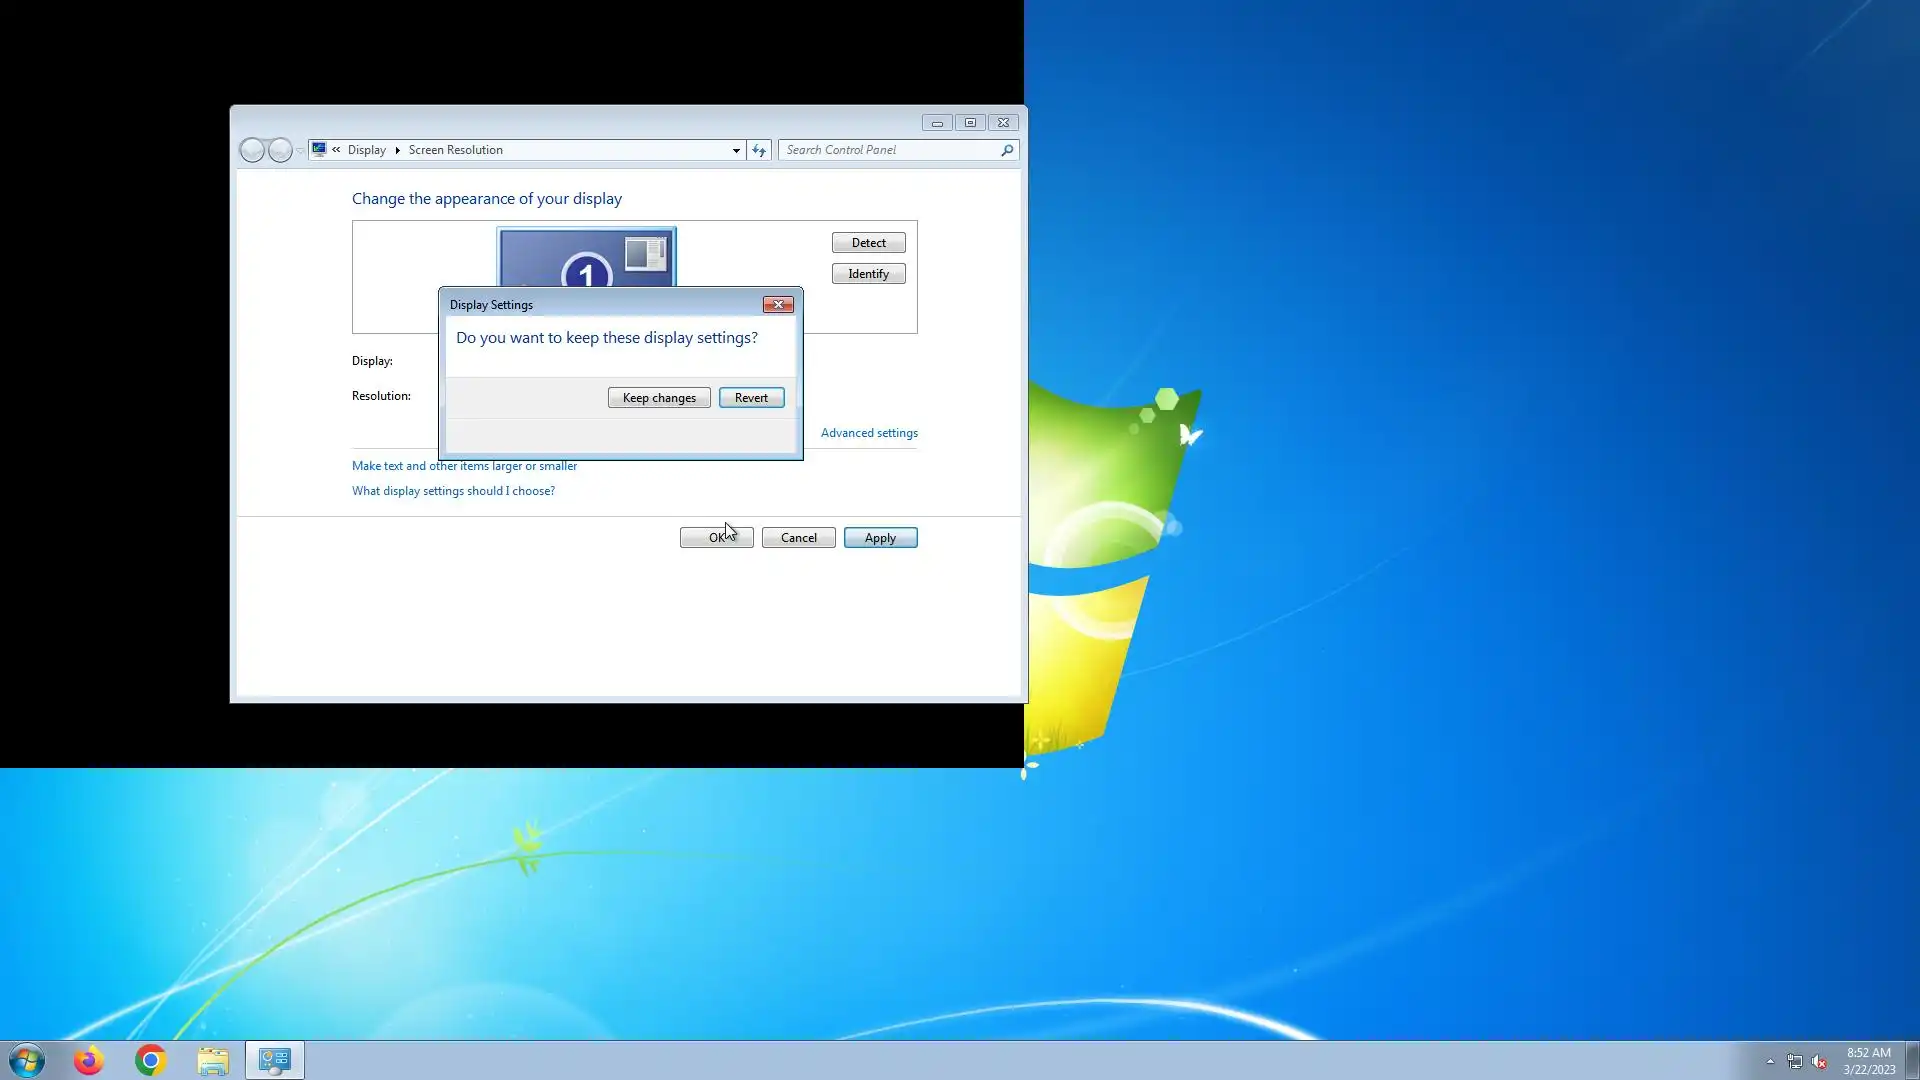Screen dimensions: 1920x1080
Task: Open recent pages dropdown beside nav arrows
Action: [x=300, y=151]
